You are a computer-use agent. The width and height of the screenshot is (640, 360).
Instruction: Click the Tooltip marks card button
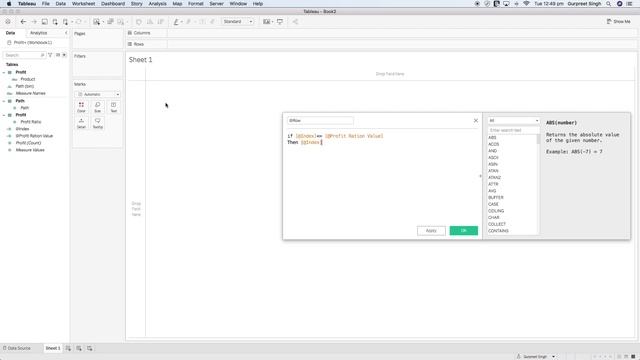point(98,123)
